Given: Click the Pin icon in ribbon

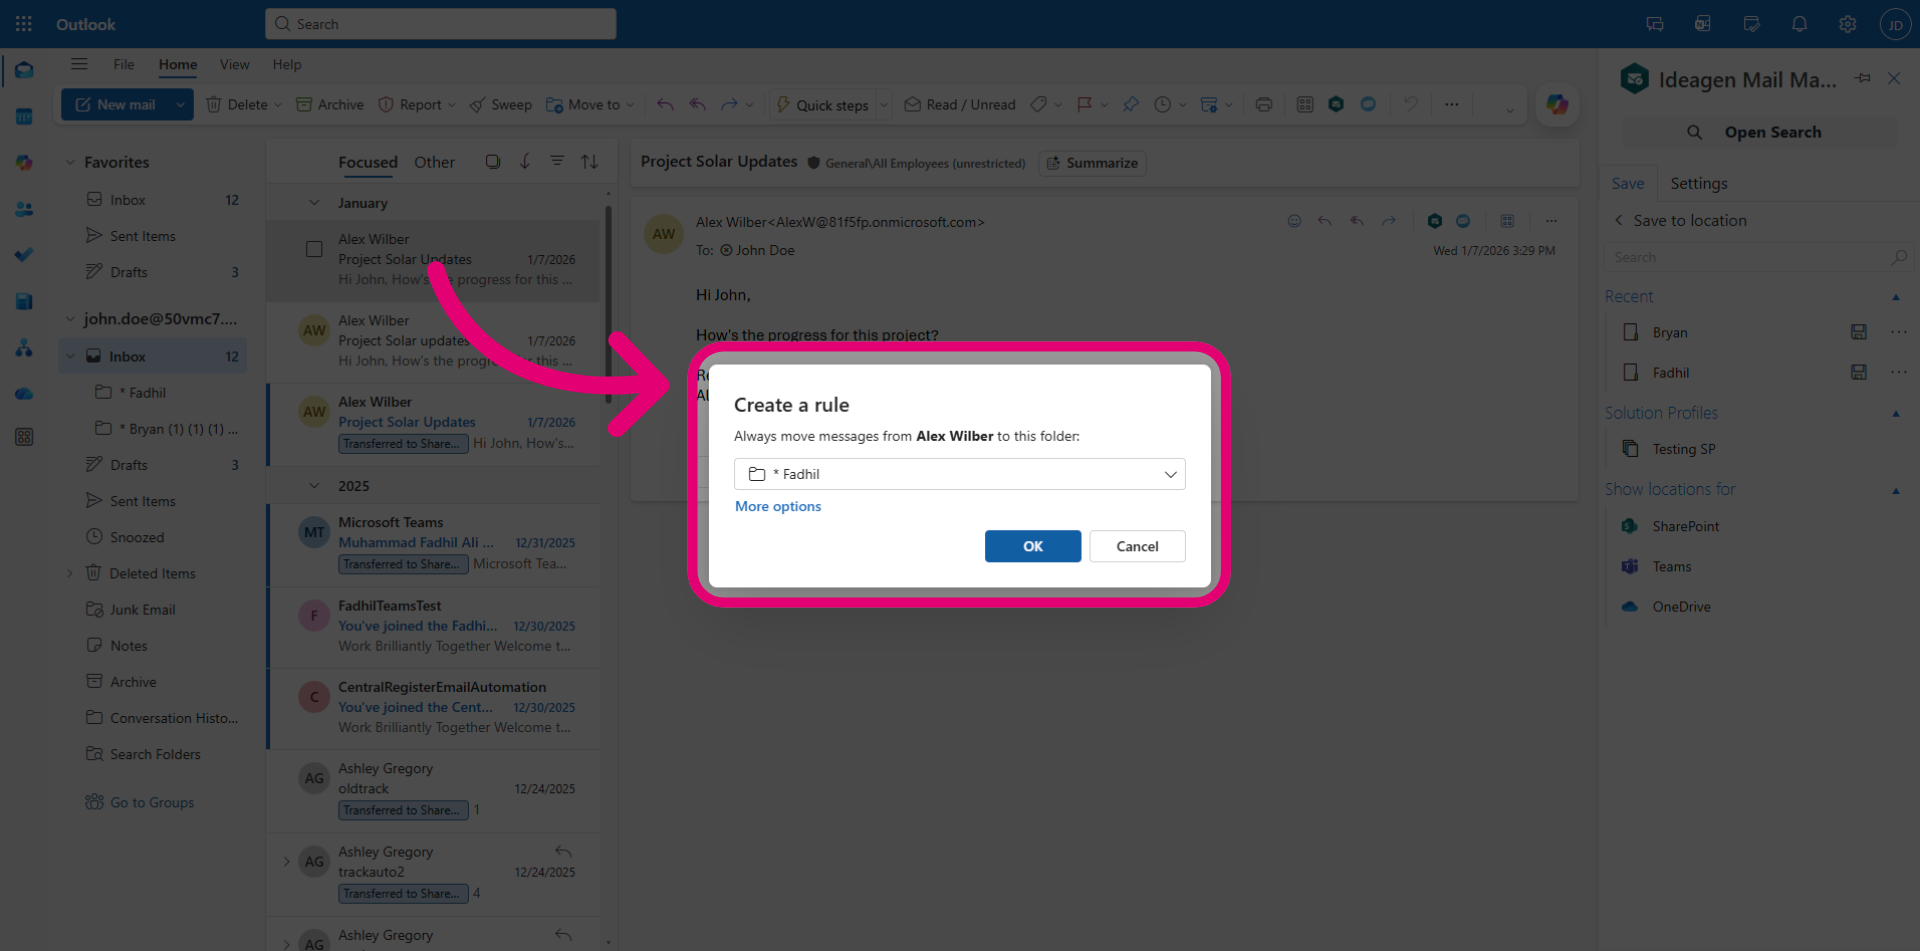Looking at the screenshot, I should click(1131, 104).
